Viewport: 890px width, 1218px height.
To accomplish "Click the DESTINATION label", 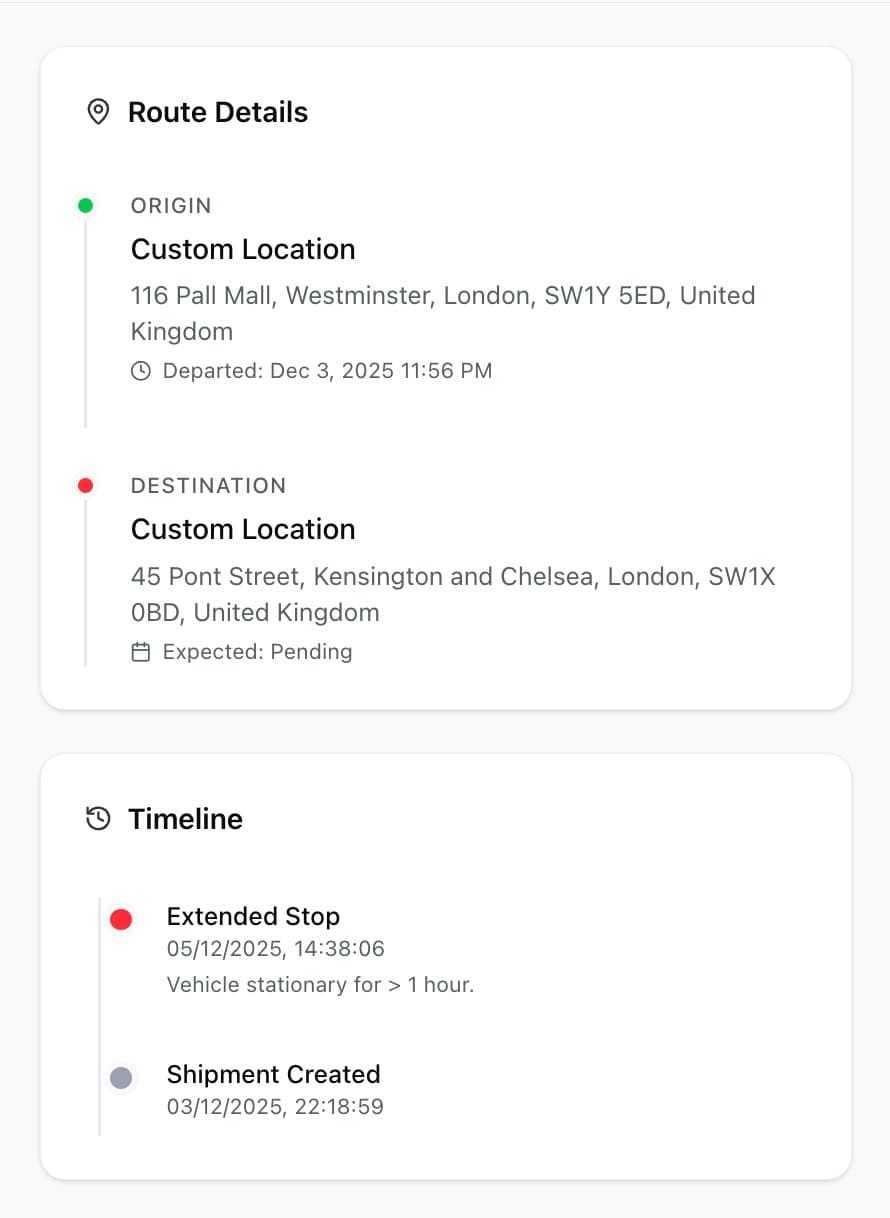I will click(x=208, y=486).
